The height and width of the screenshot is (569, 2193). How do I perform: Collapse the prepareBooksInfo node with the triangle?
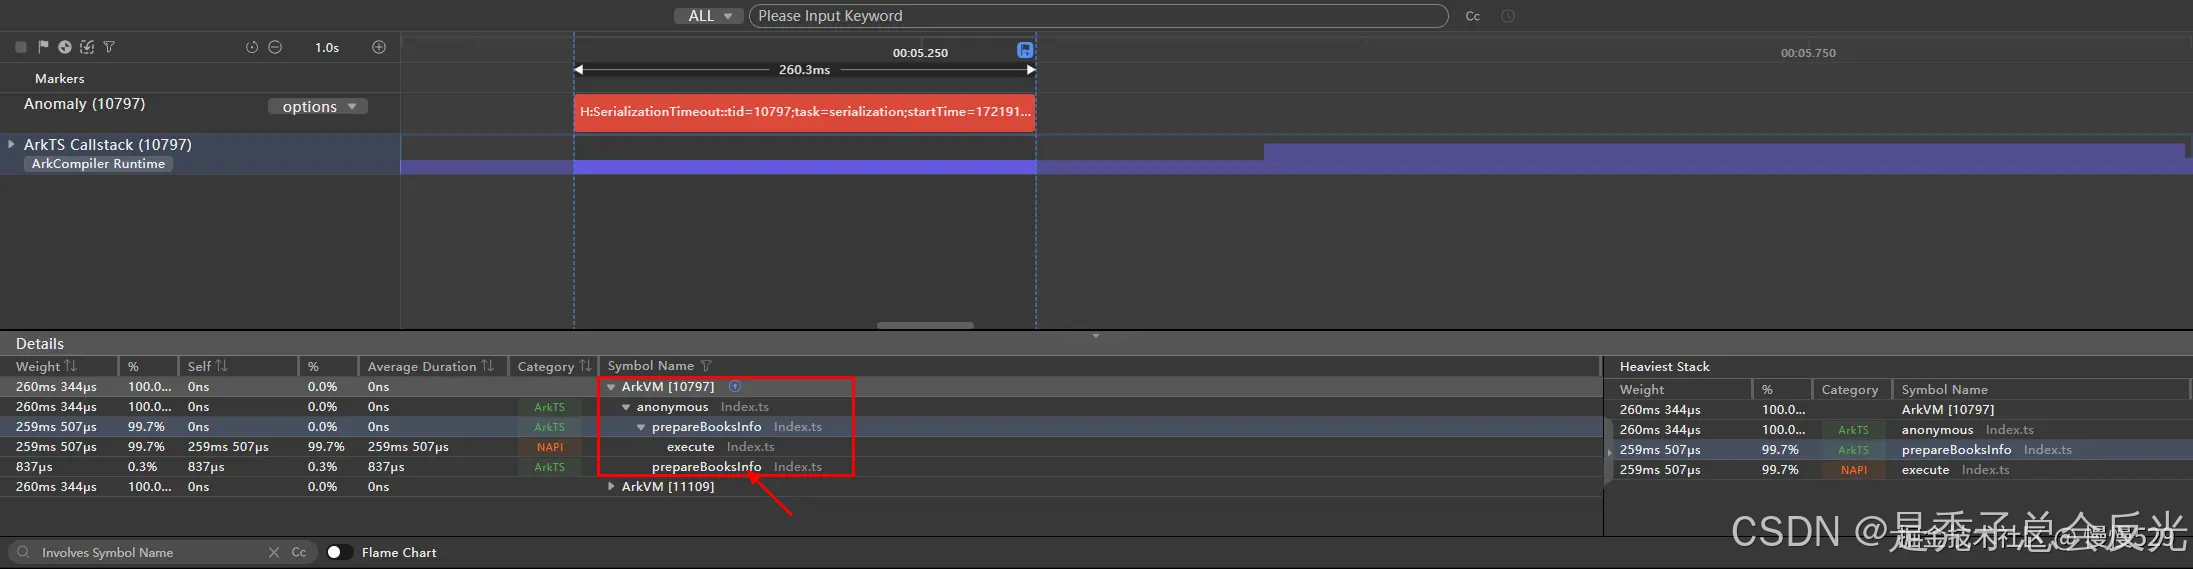641,427
